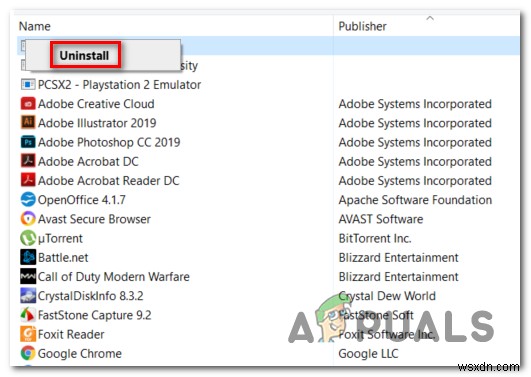Select OpenOffice 4.1.7 program name

[x=82, y=200]
